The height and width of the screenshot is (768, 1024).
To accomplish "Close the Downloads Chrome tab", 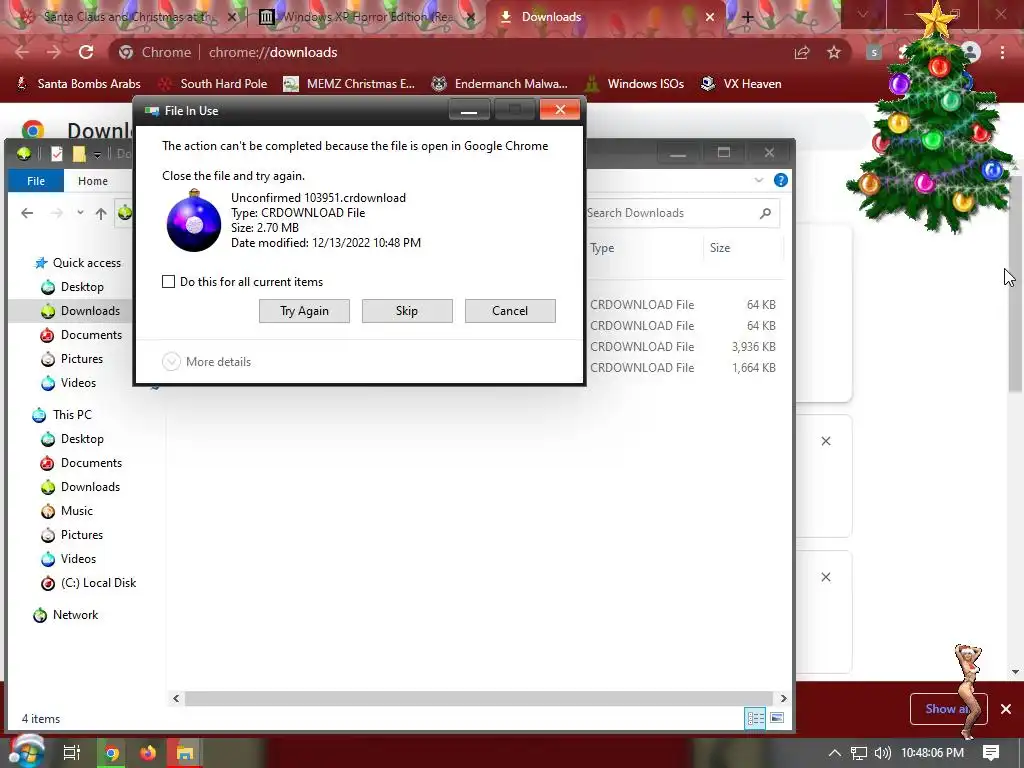I will (710, 18).
